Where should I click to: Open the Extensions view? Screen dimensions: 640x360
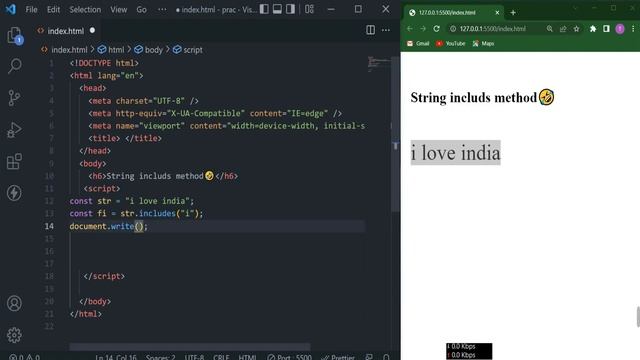14,161
